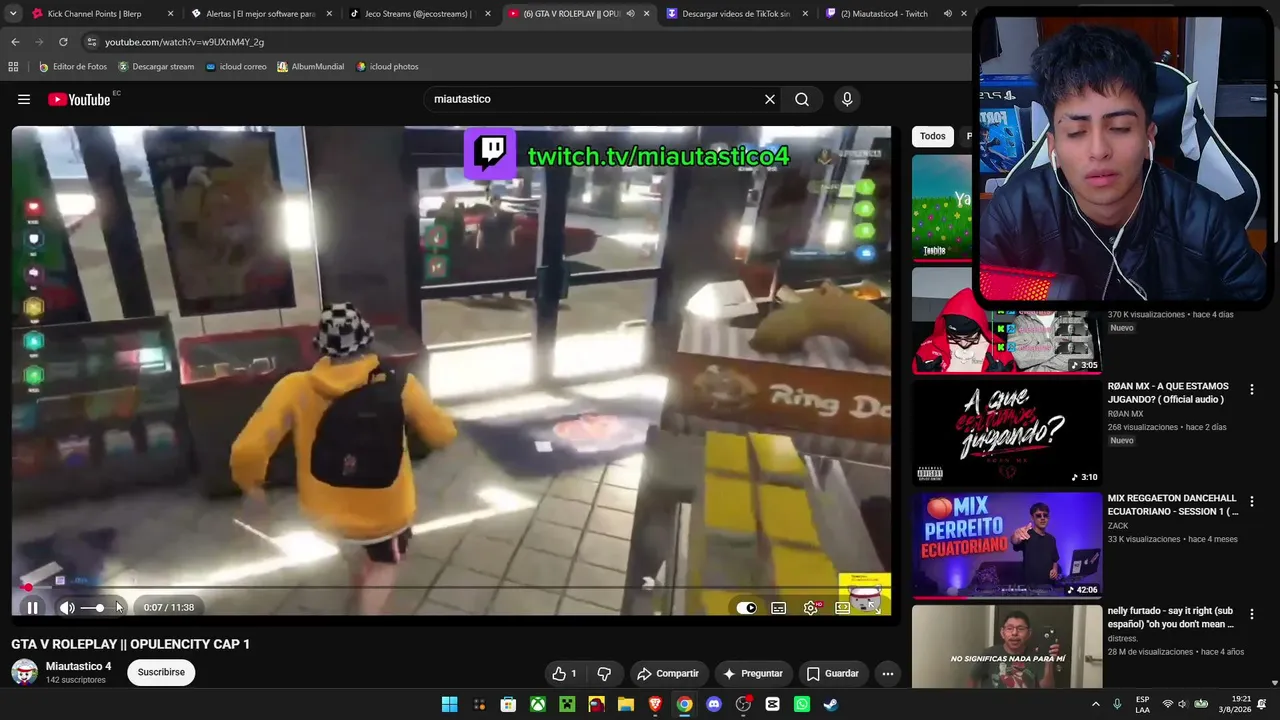Open the ESP LAA keyboard language switcher

pos(1142,704)
